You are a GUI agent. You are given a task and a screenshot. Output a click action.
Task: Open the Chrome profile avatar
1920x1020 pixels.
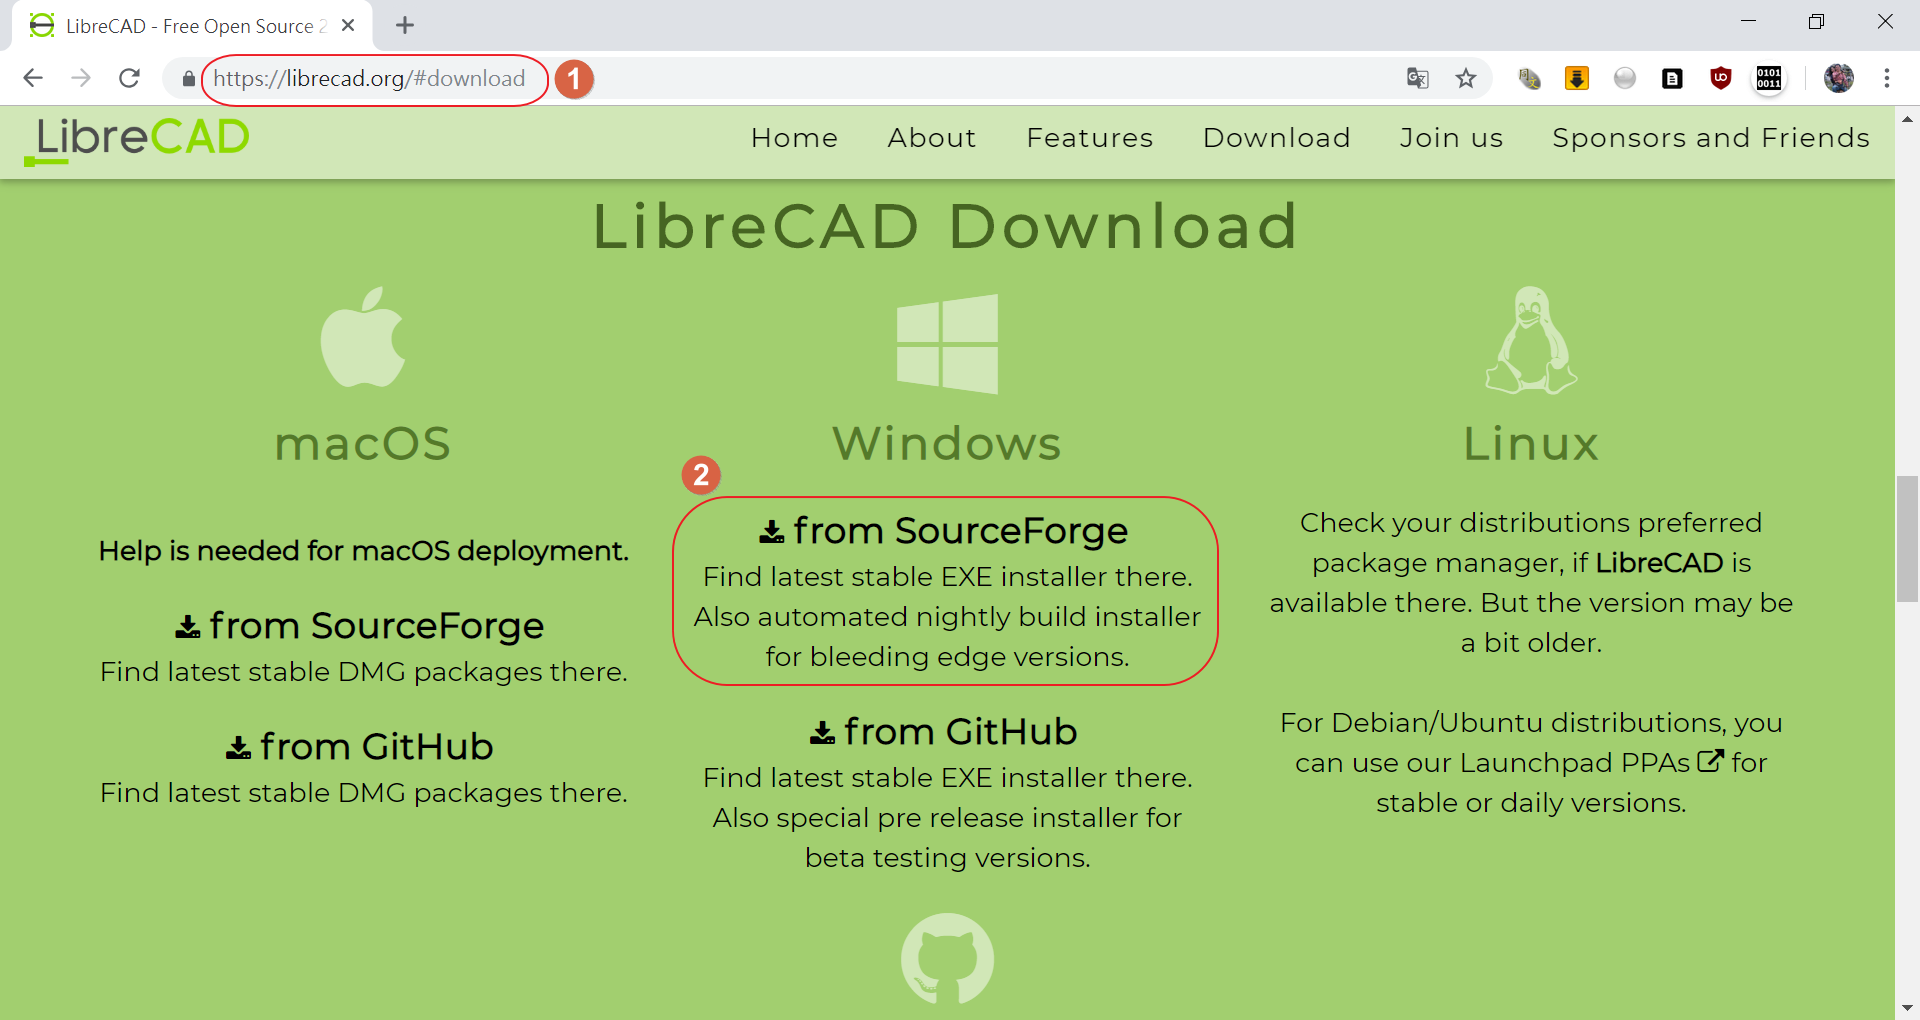1839,78
